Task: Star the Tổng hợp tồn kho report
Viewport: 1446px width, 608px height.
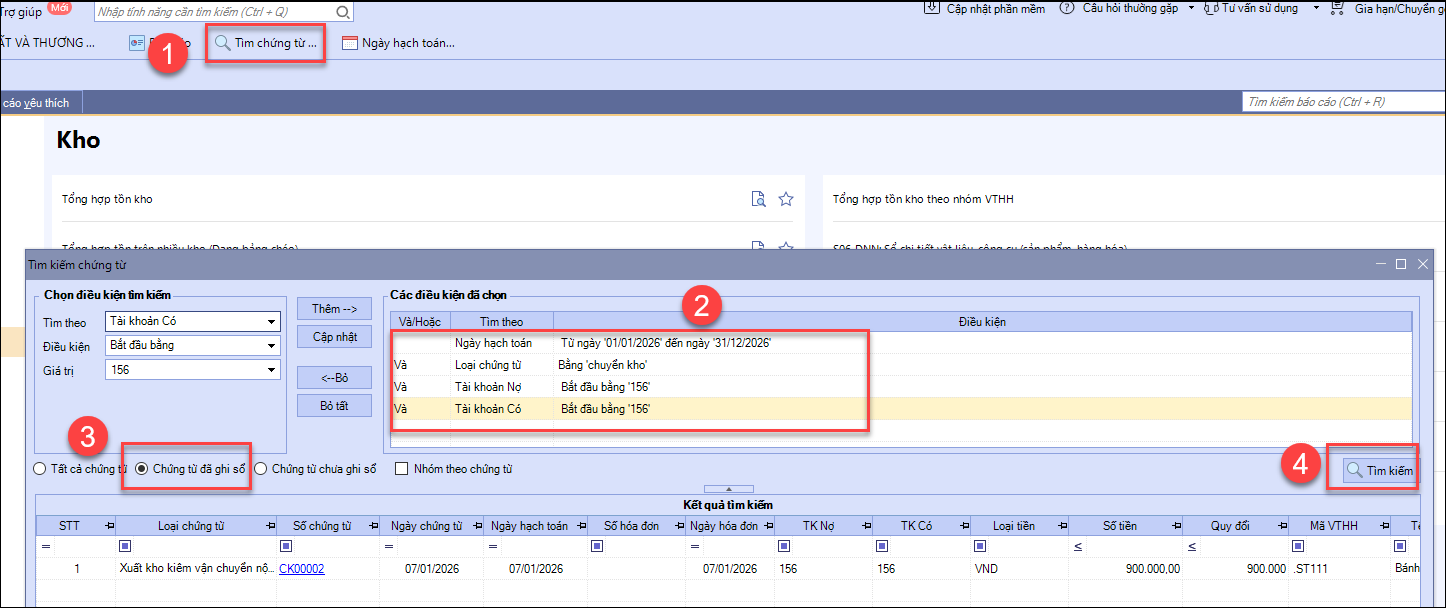Action: 786,199
